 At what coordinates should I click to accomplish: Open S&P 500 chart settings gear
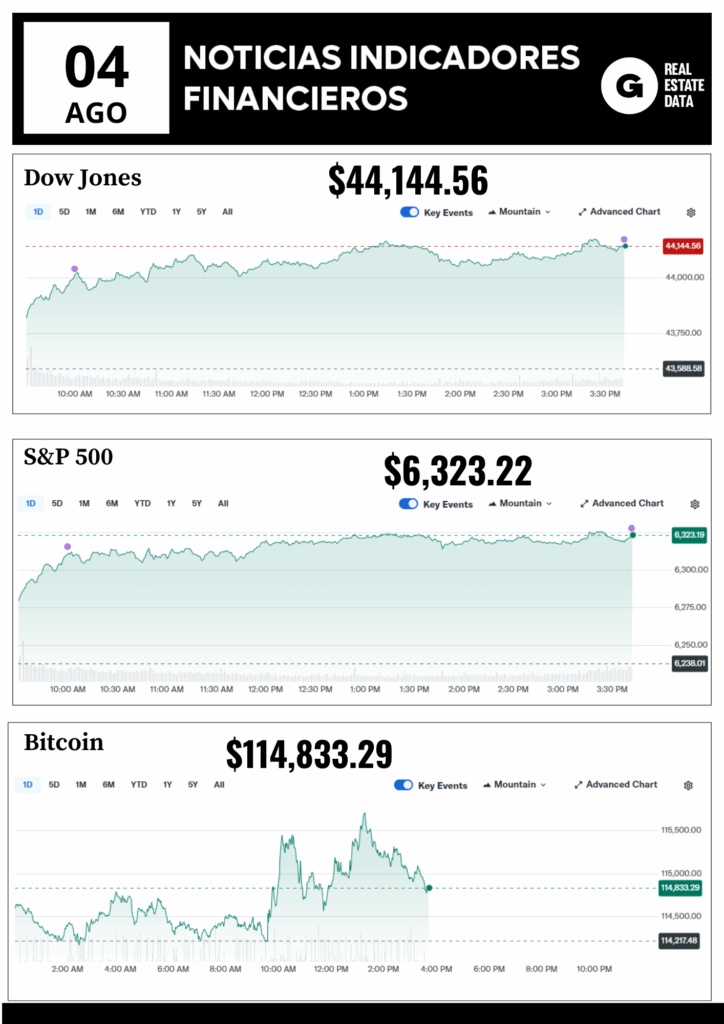(695, 504)
